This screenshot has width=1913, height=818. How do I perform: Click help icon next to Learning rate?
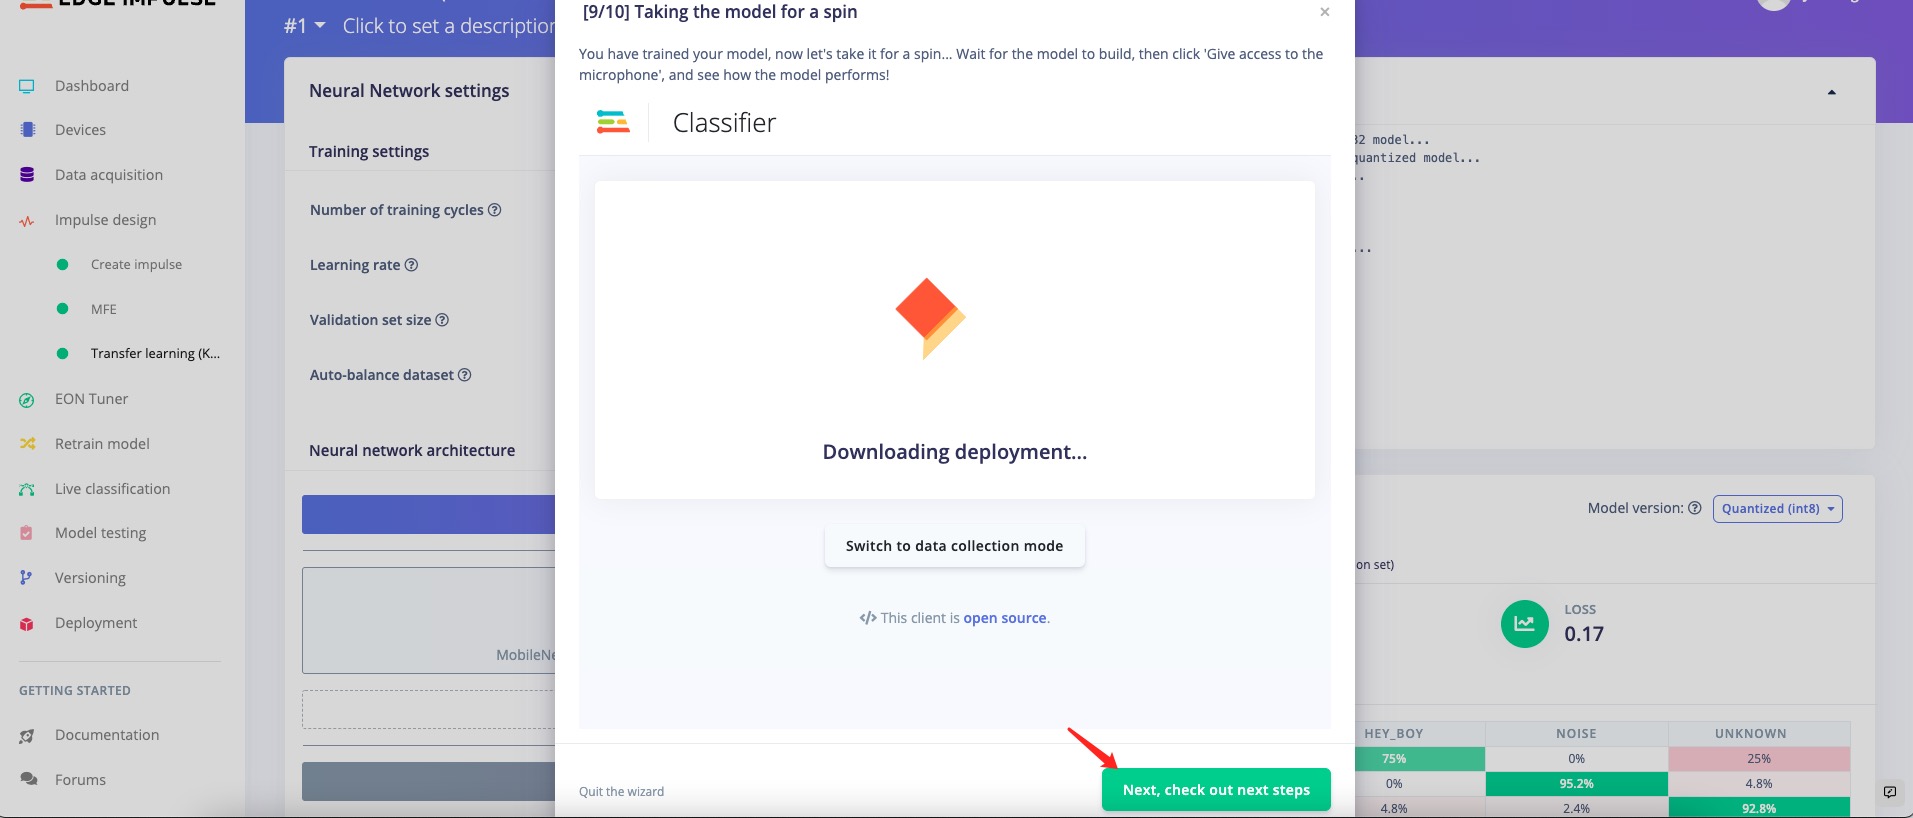411,265
